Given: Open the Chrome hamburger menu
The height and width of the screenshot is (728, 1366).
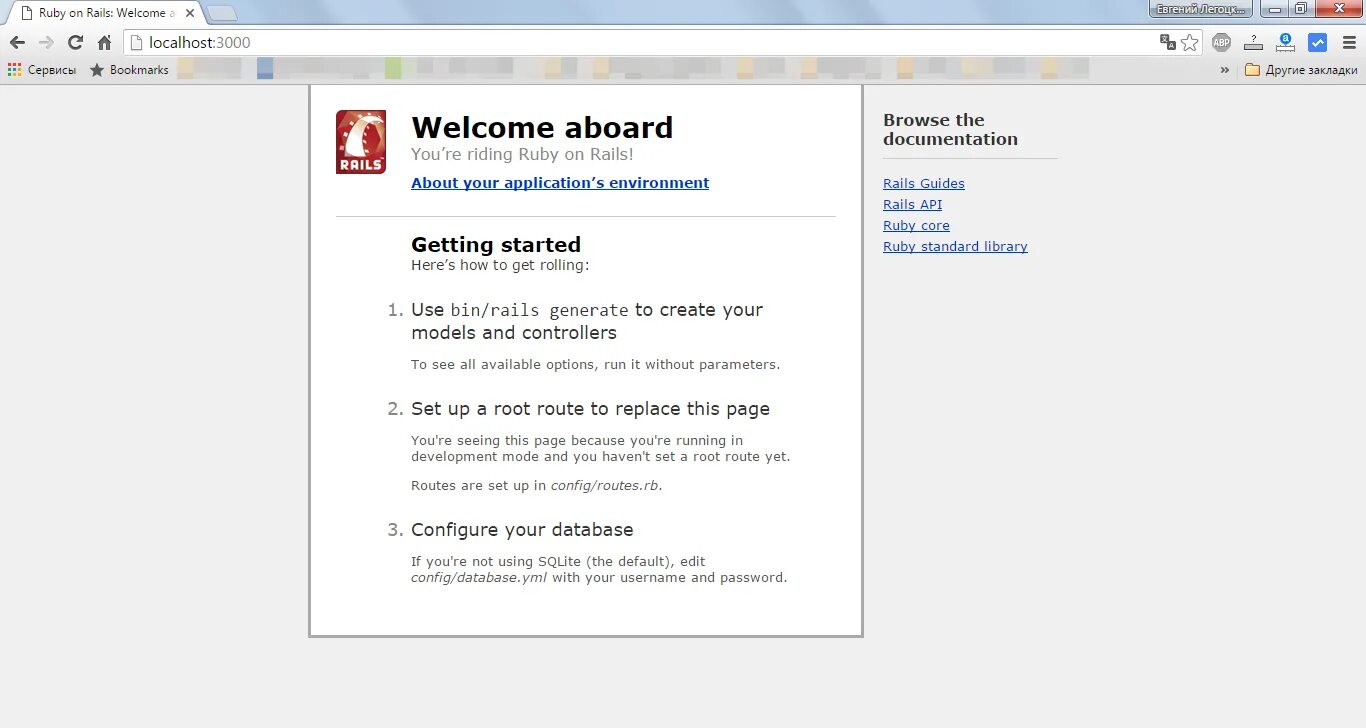Looking at the screenshot, I should pyautogui.click(x=1347, y=42).
